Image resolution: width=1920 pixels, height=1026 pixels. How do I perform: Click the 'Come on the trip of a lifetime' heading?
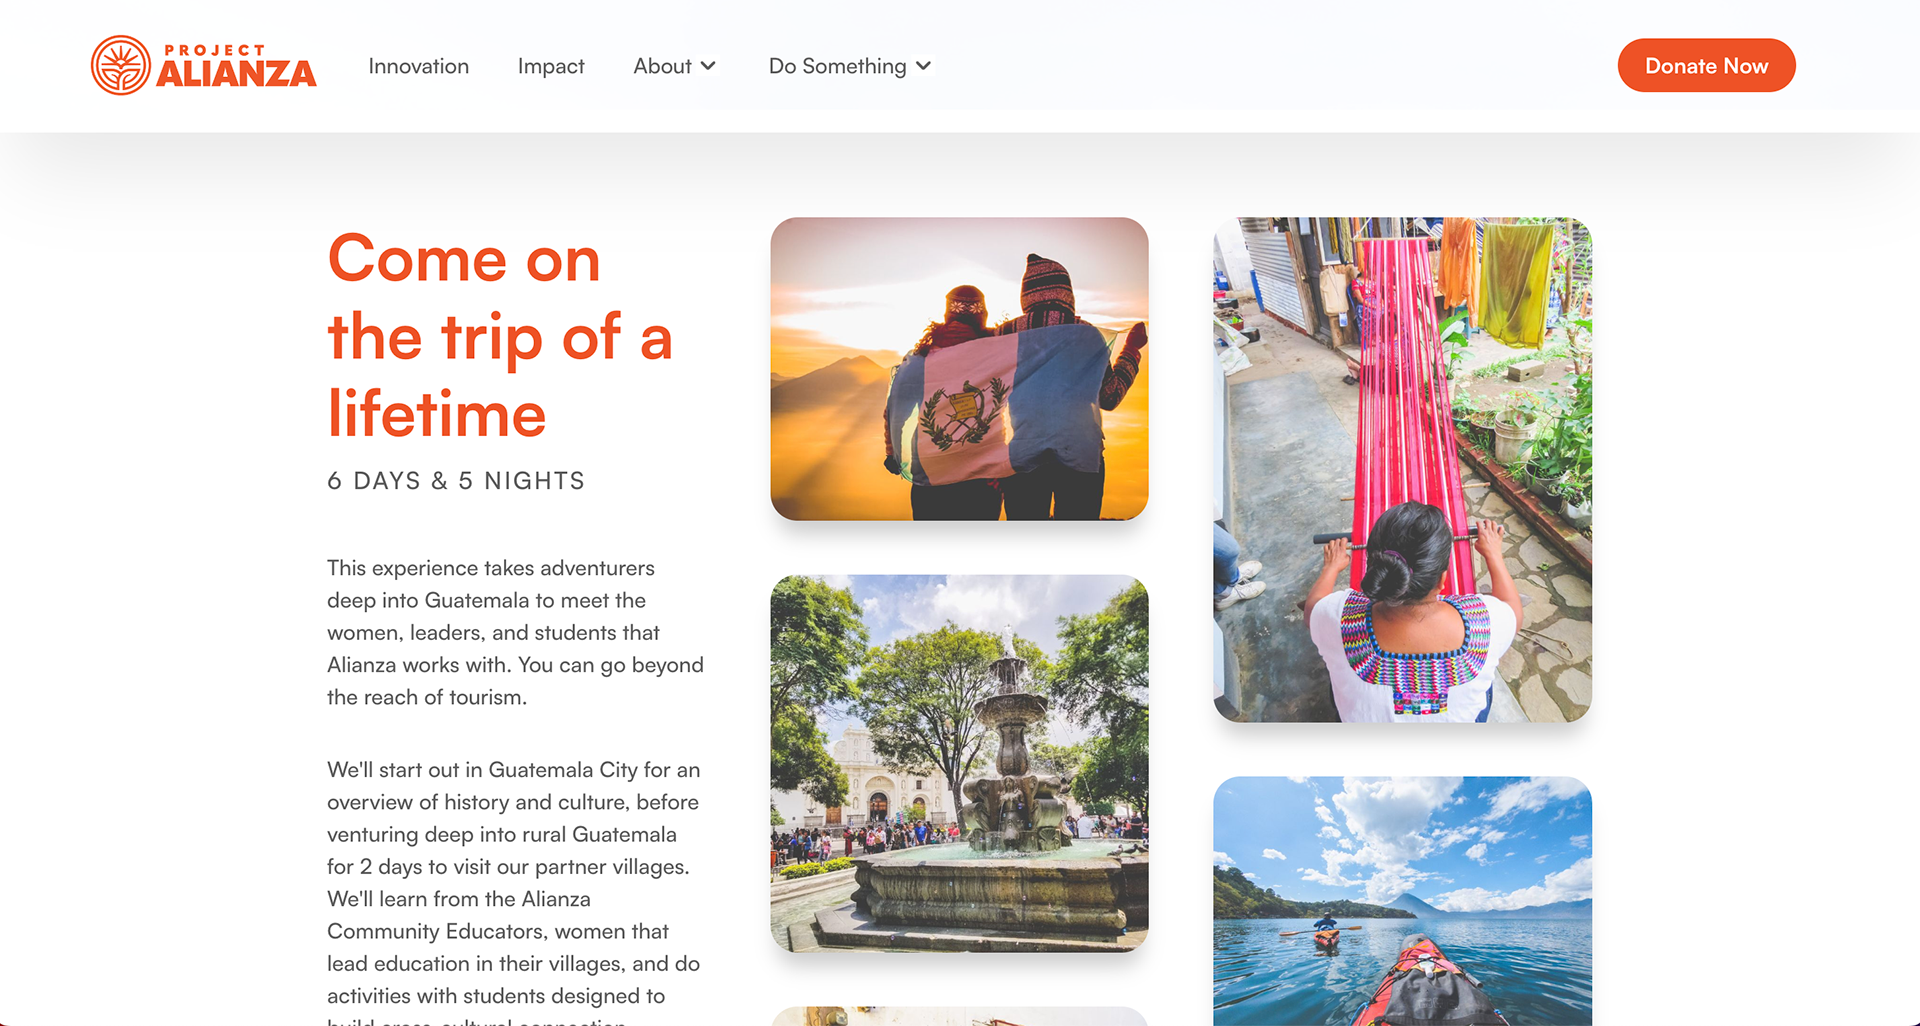click(x=500, y=336)
